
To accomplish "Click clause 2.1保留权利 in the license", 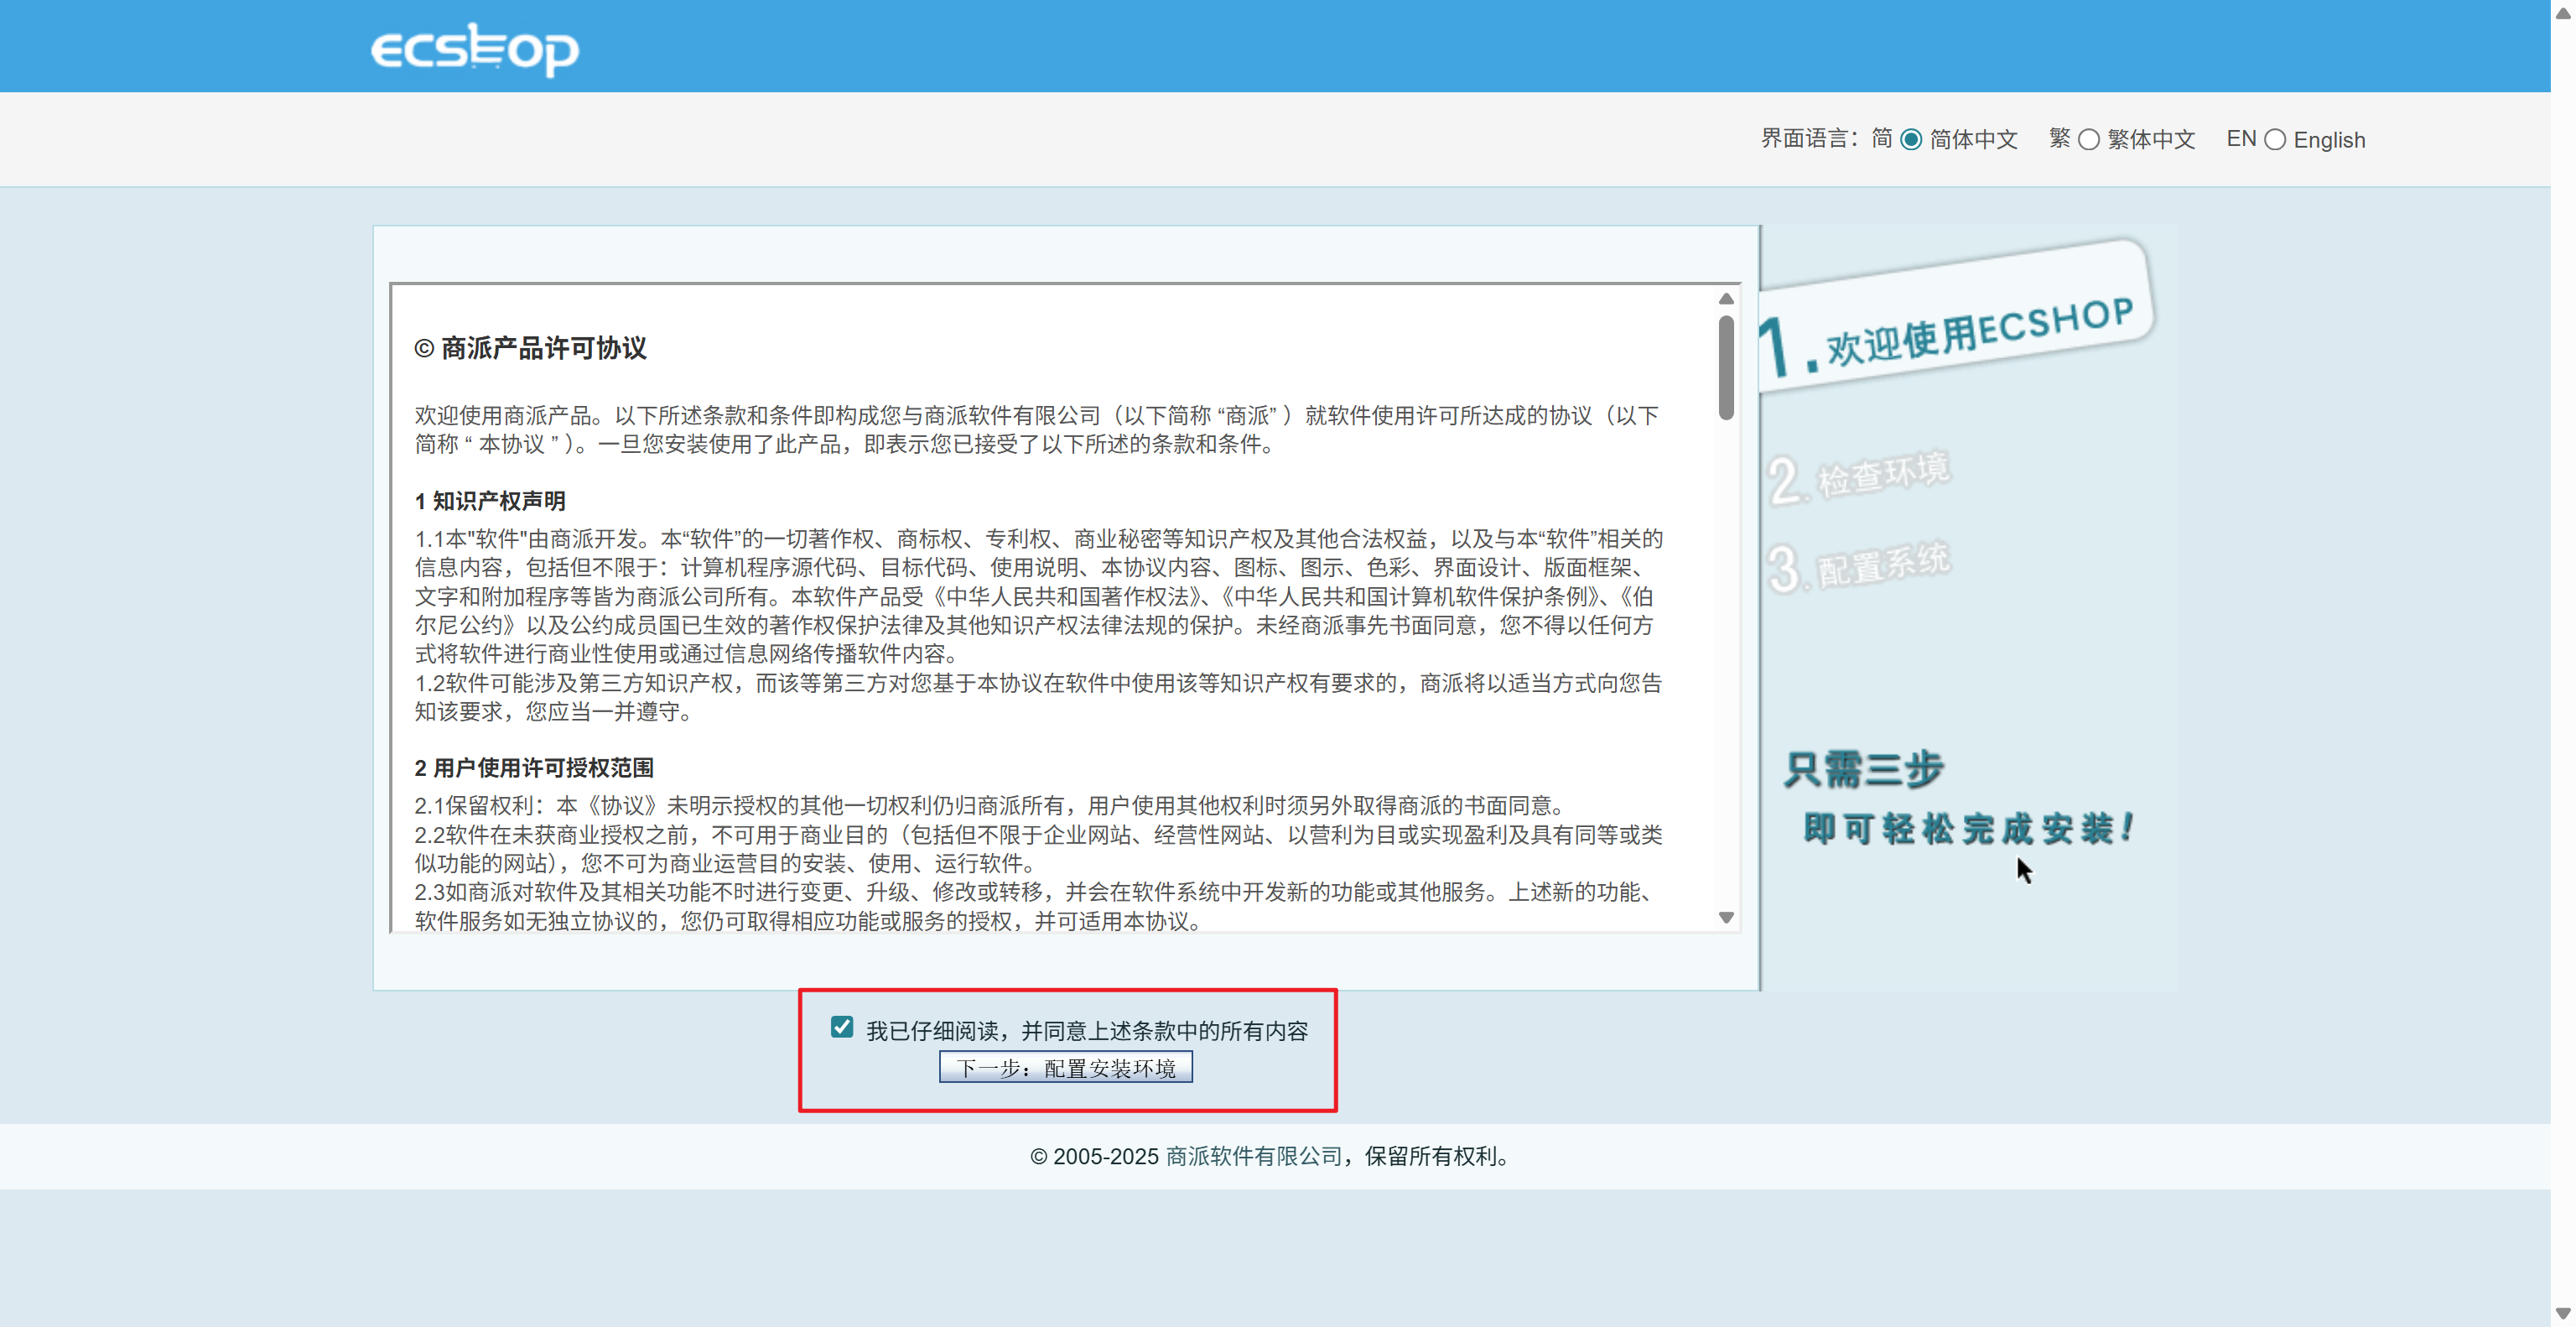I will tap(990, 806).
